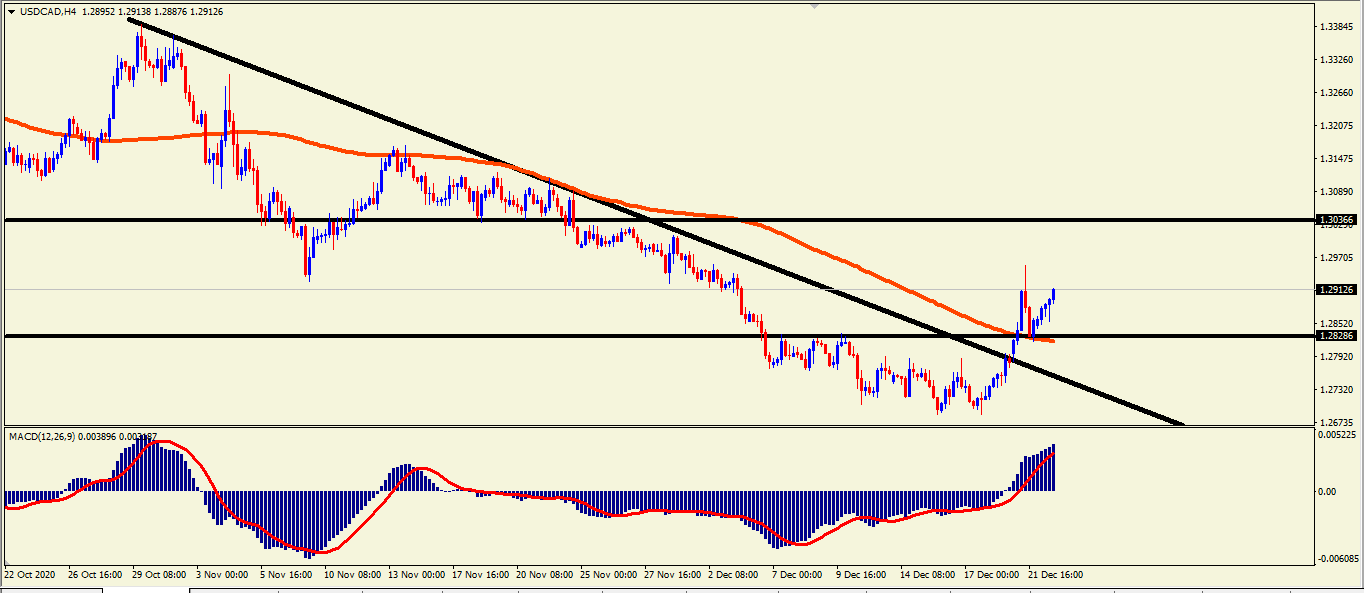
Task: Click the 25 Nov 00:00 time label
Action: 608,575
